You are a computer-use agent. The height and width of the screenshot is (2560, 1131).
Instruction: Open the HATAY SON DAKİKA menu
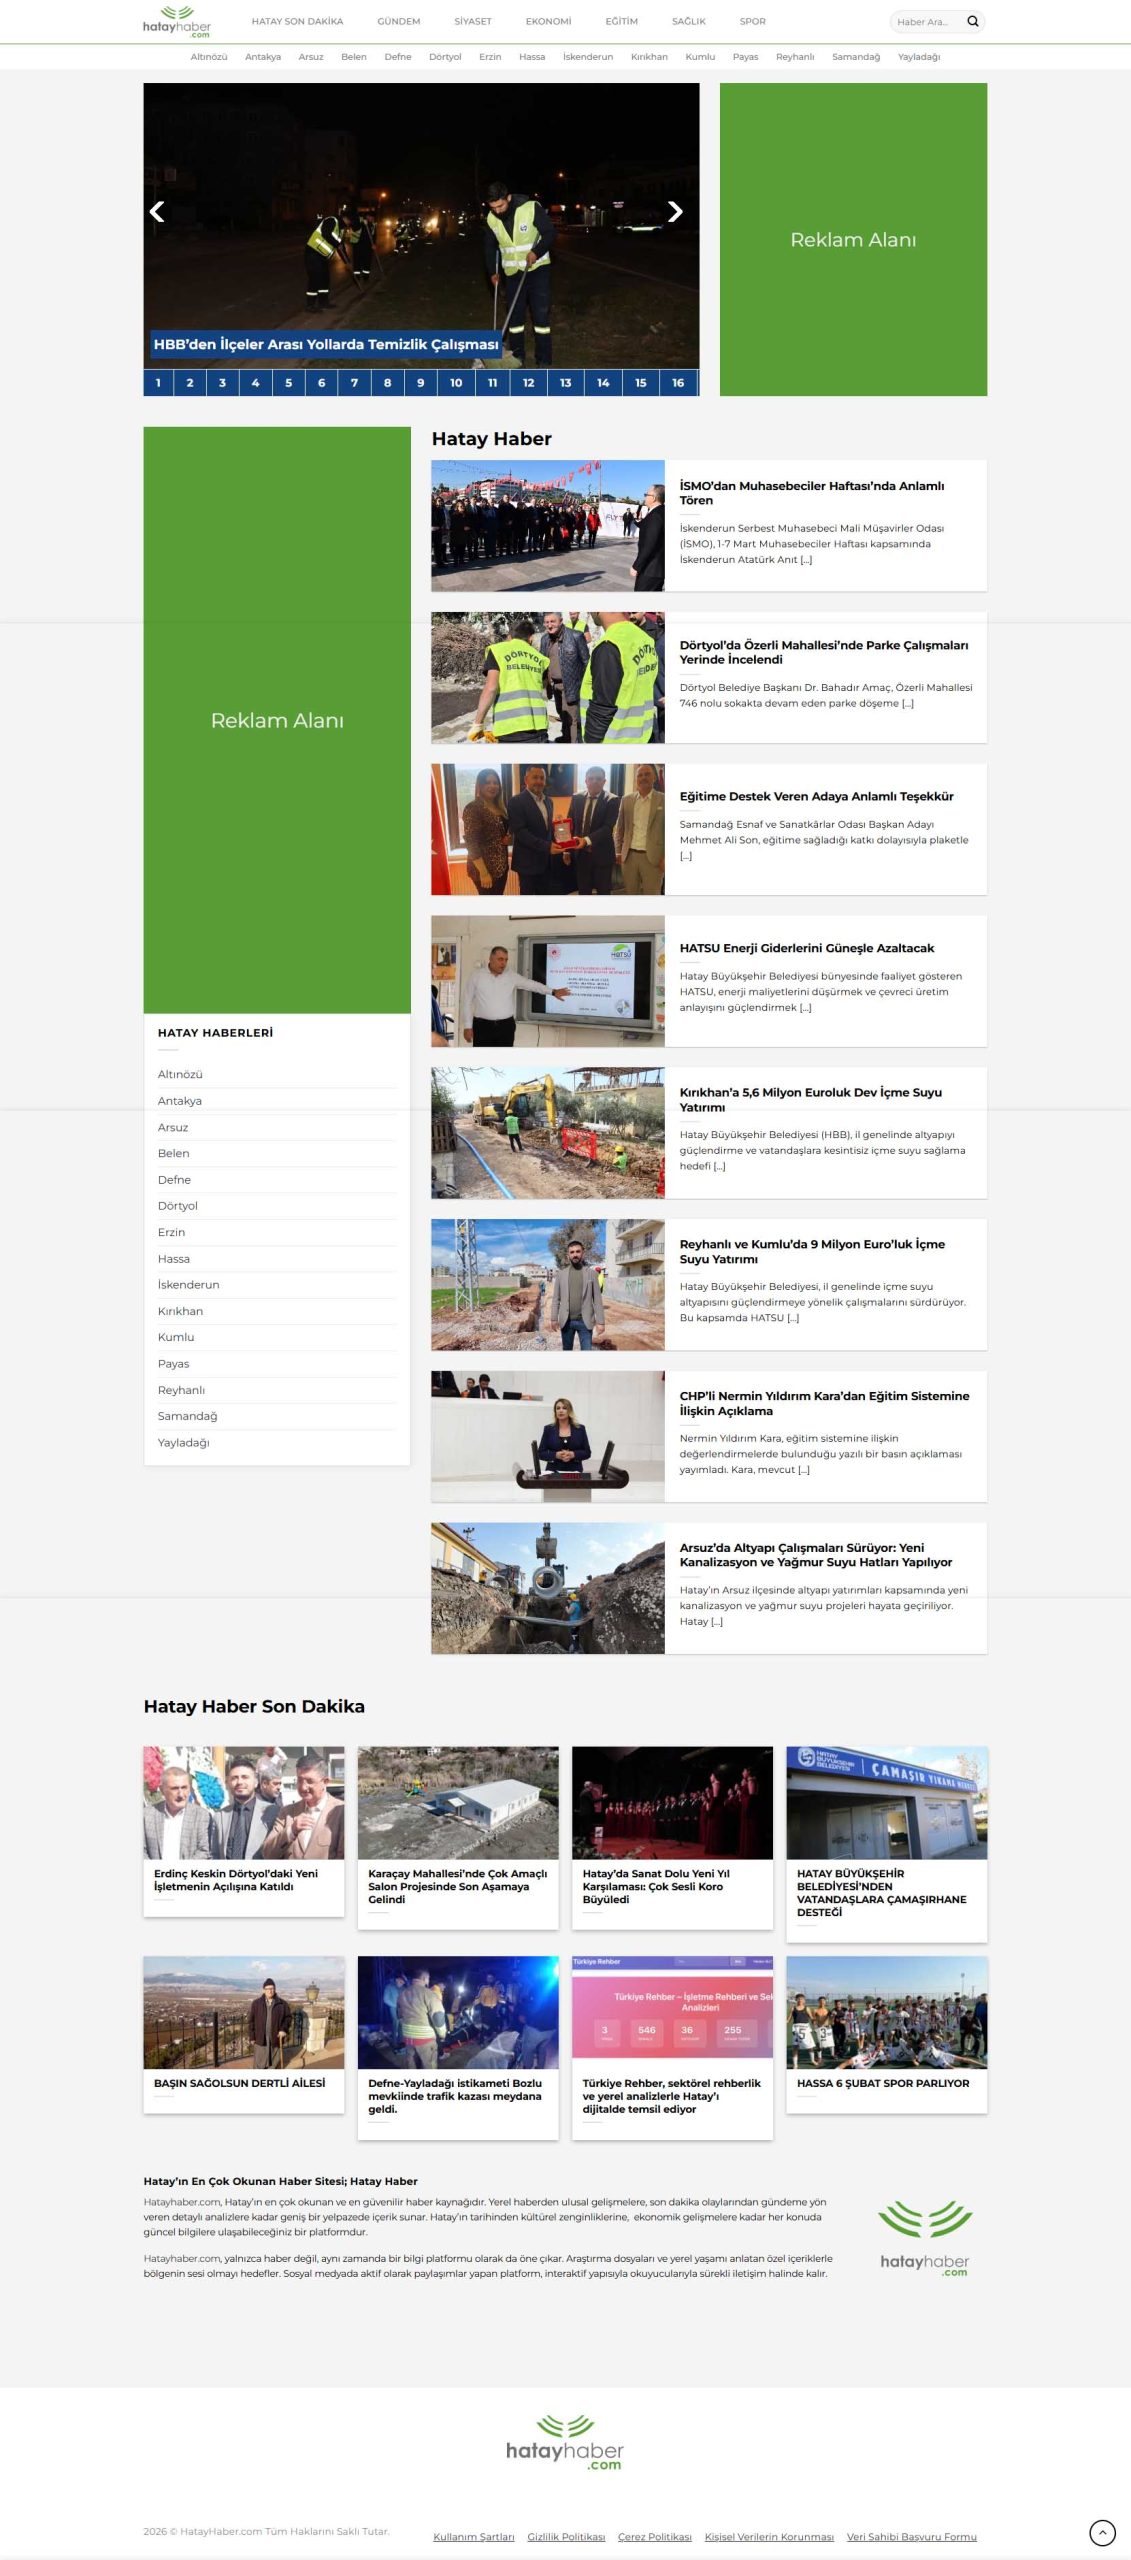click(x=297, y=21)
